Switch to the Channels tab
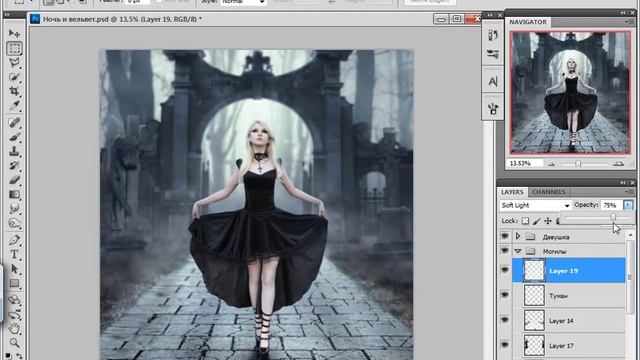The width and height of the screenshot is (640, 360). [x=549, y=192]
